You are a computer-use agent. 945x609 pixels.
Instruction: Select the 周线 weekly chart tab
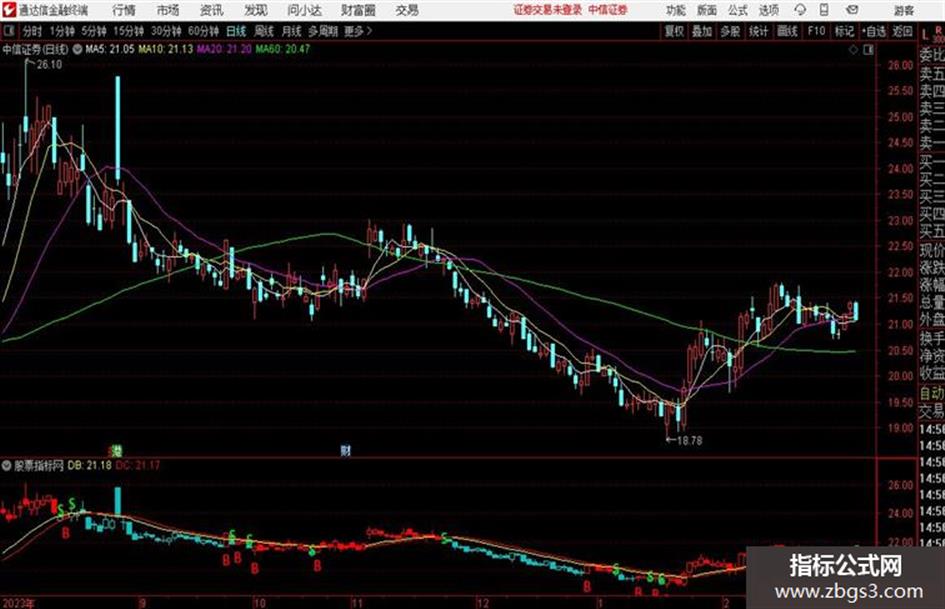pyautogui.click(x=264, y=31)
